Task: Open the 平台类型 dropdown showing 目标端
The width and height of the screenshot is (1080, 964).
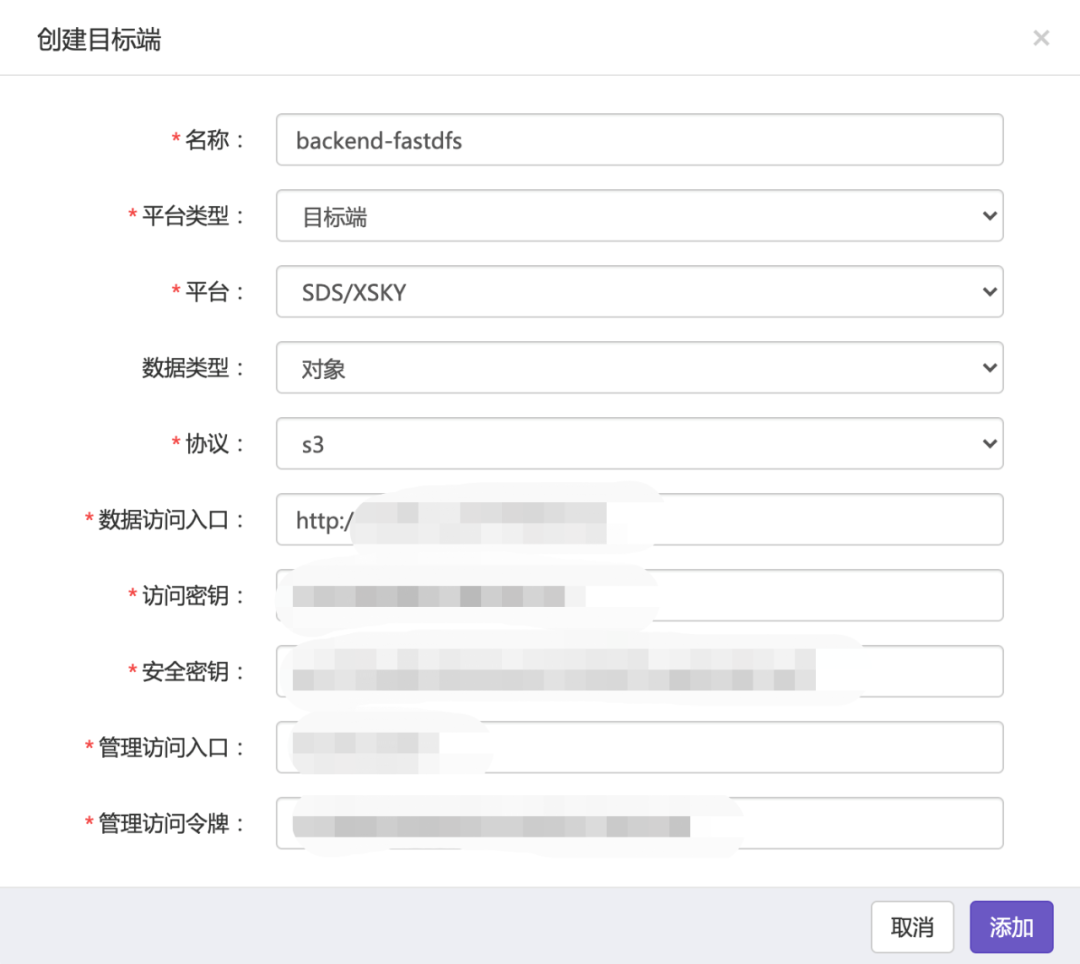Action: click(x=639, y=216)
